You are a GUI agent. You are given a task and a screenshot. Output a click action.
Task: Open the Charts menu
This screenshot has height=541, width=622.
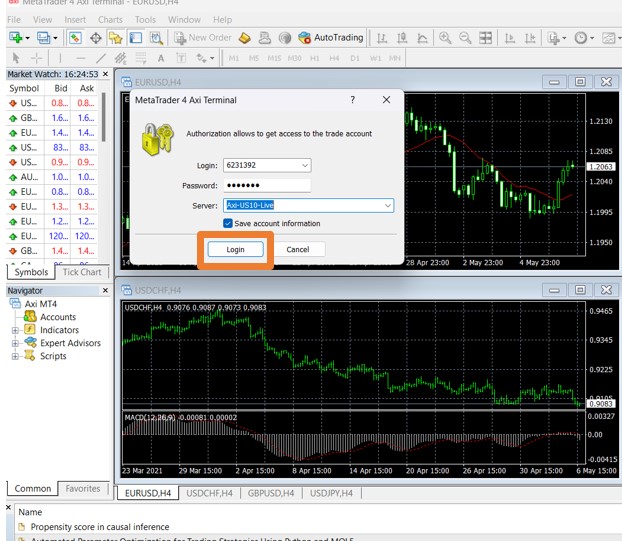click(x=110, y=20)
